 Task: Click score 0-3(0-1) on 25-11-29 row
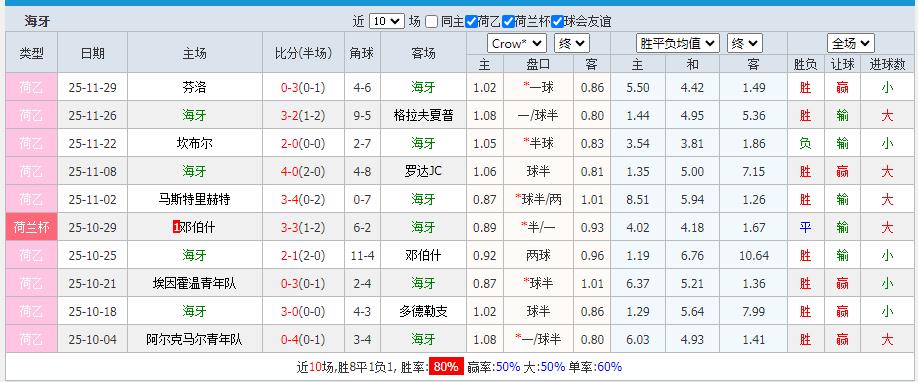click(303, 87)
